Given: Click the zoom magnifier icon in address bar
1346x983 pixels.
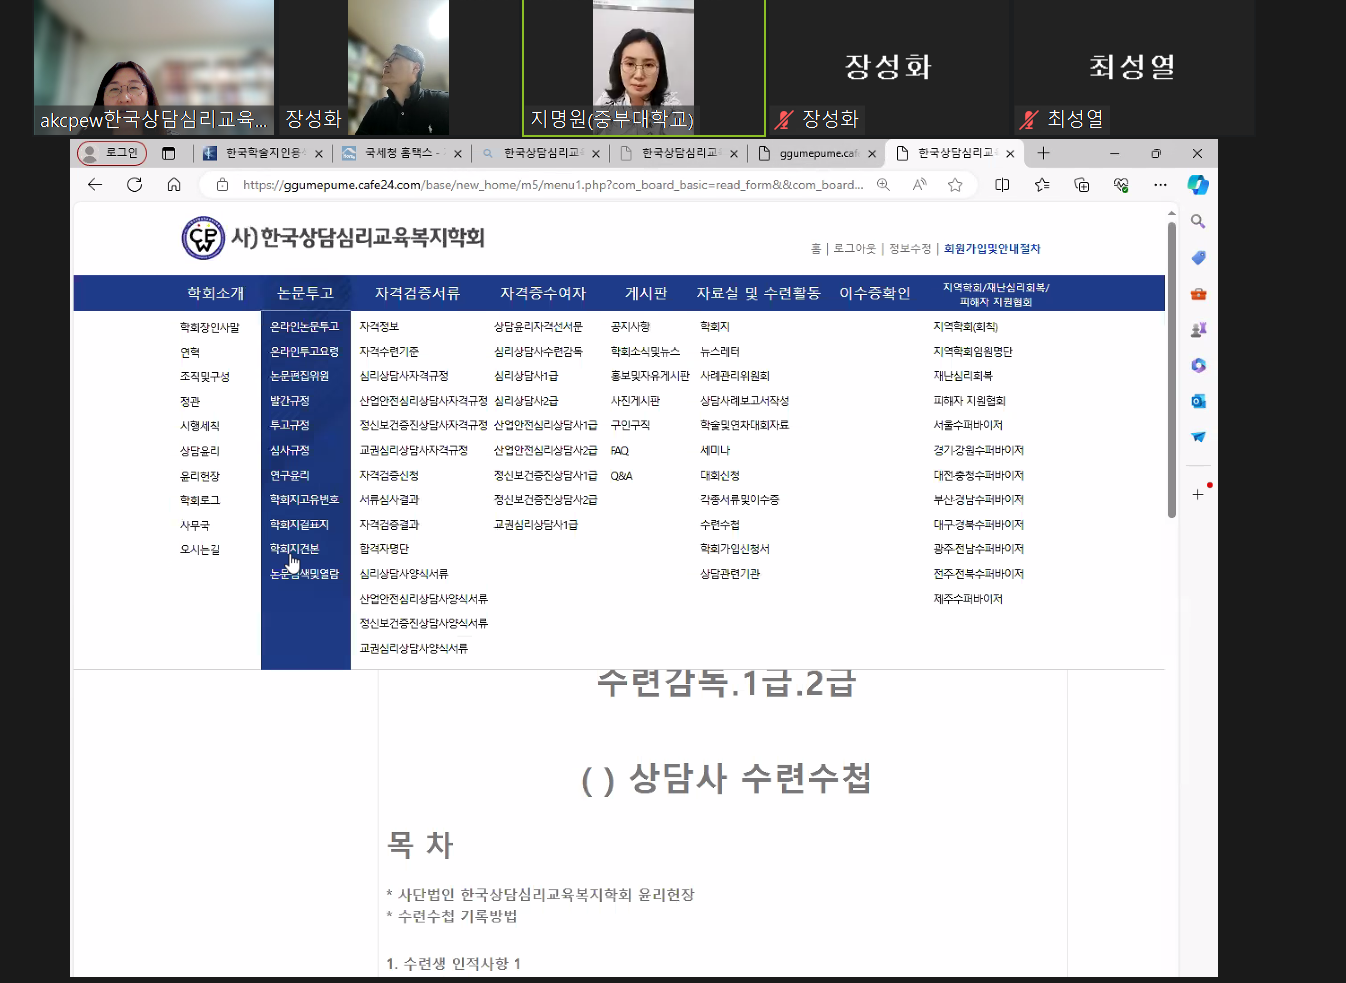Looking at the screenshot, I should click(883, 184).
